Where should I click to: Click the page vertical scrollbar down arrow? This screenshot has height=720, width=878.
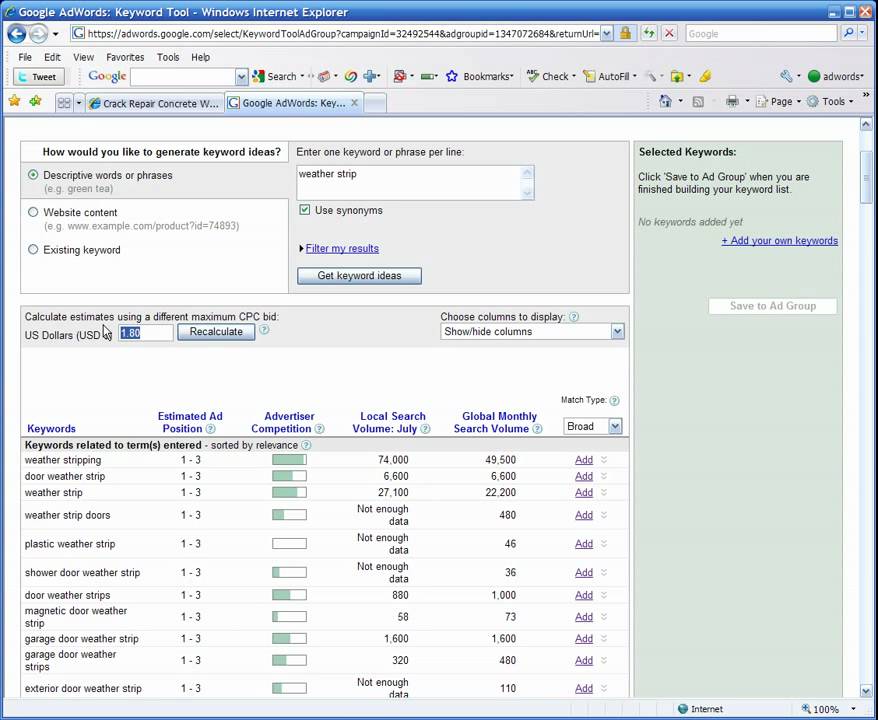pos(866,690)
